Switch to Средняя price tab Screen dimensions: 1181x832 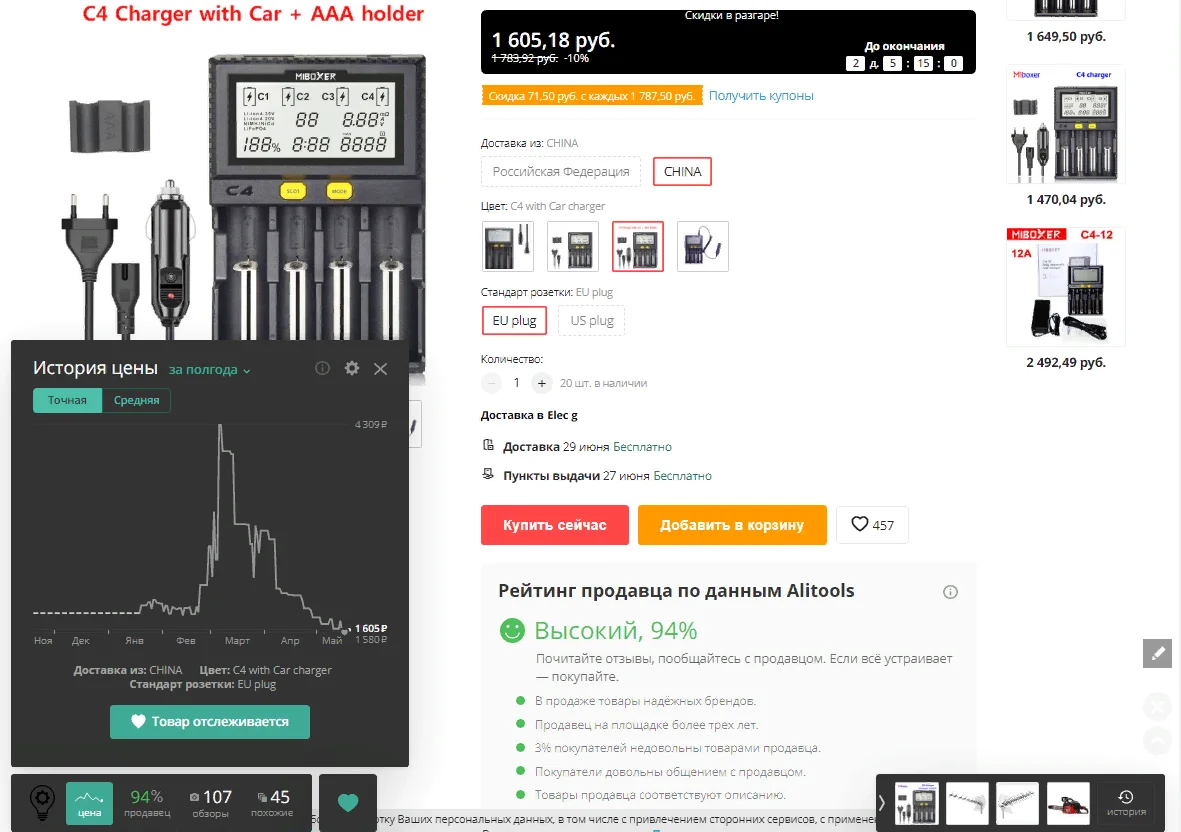pyautogui.click(x=136, y=401)
